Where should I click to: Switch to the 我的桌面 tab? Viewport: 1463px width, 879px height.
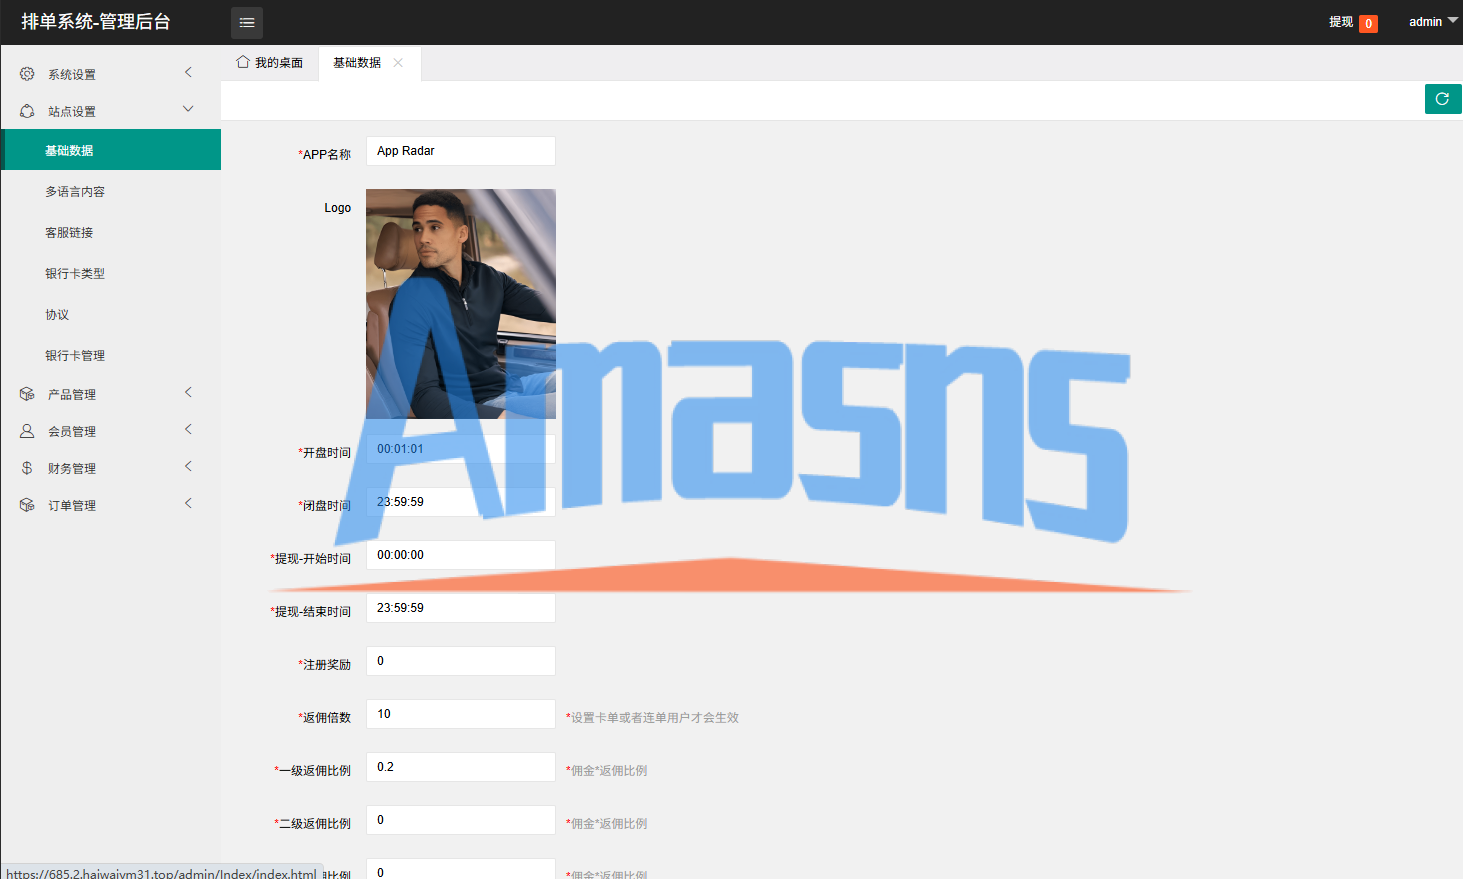pyautogui.click(x=270, y=63)
